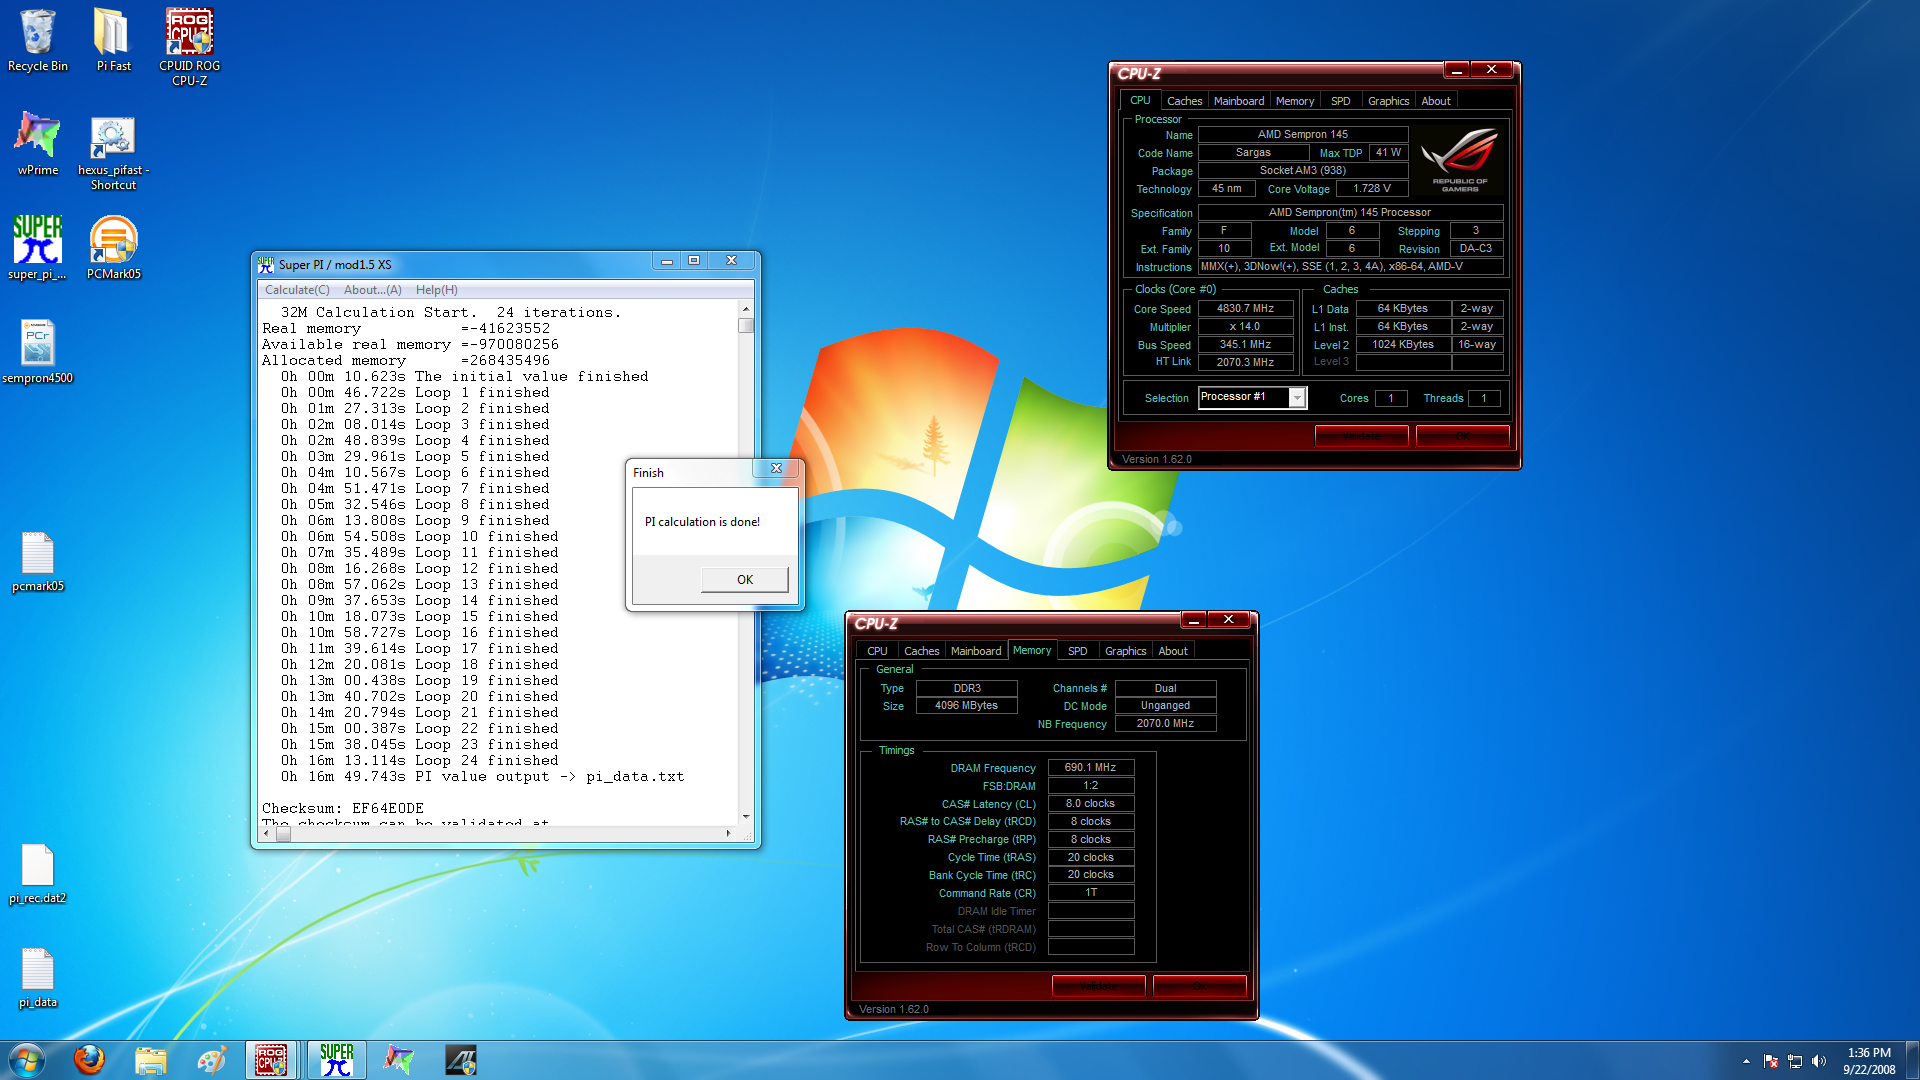Screen dimensions: 1920x1080
Task: Open the Help(H) menu in Super PI
Action: point(437,290)
